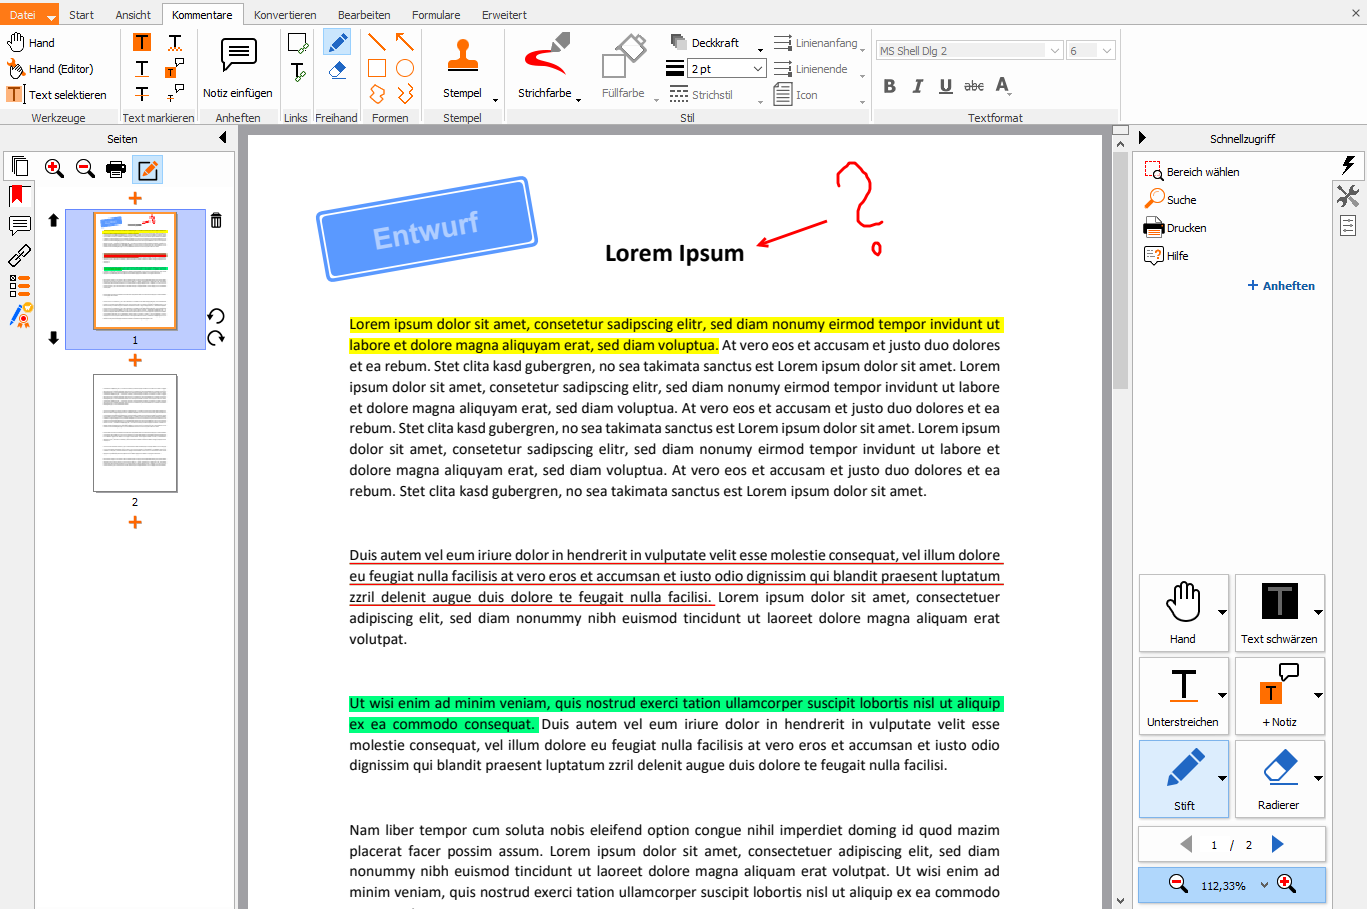Screen dimensions: 1367x909
Task: Open the MS Shell Dlg 2 font dropdown
Action: coord(1054,51)
